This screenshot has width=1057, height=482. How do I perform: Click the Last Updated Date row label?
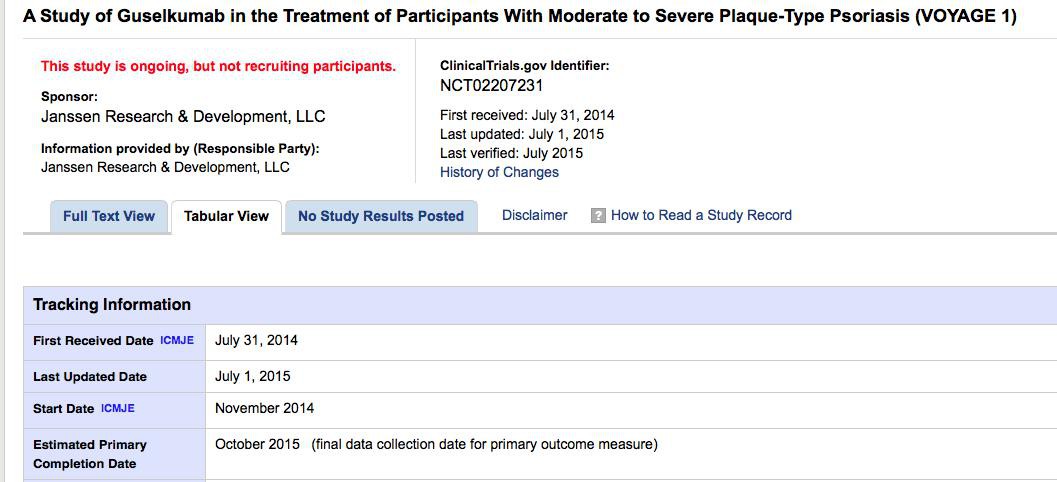90,377
